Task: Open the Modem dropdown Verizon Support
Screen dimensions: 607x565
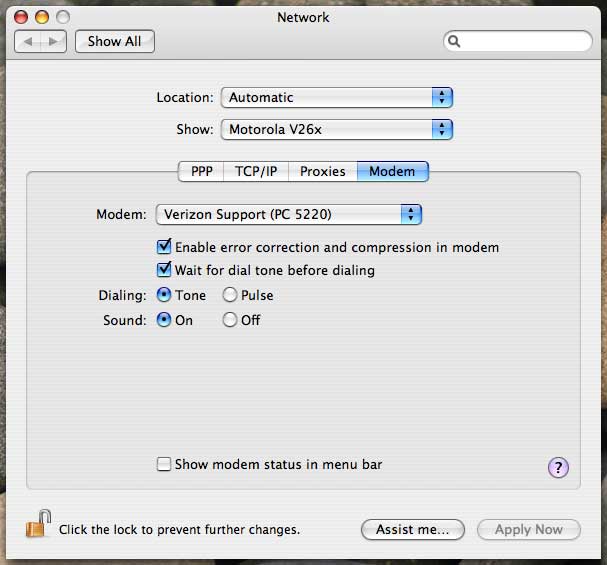Action: [x=289, y=214]
